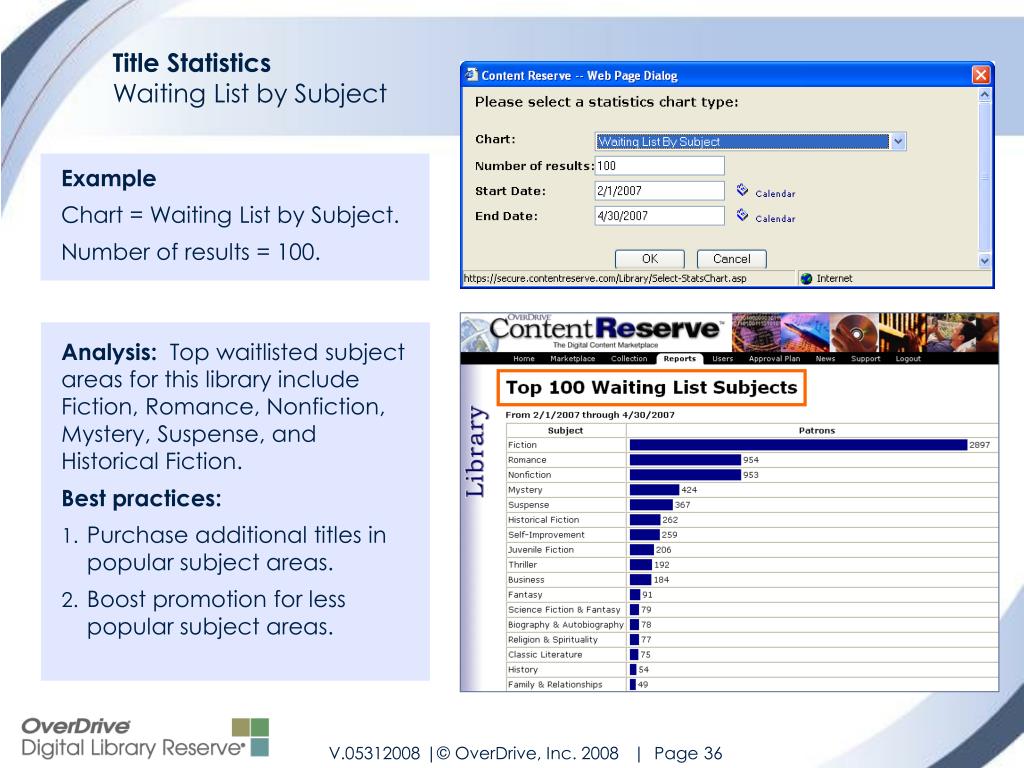Open the Approval Plan tab
Viewport: 1024px width, 768px height.
point(775,359)
